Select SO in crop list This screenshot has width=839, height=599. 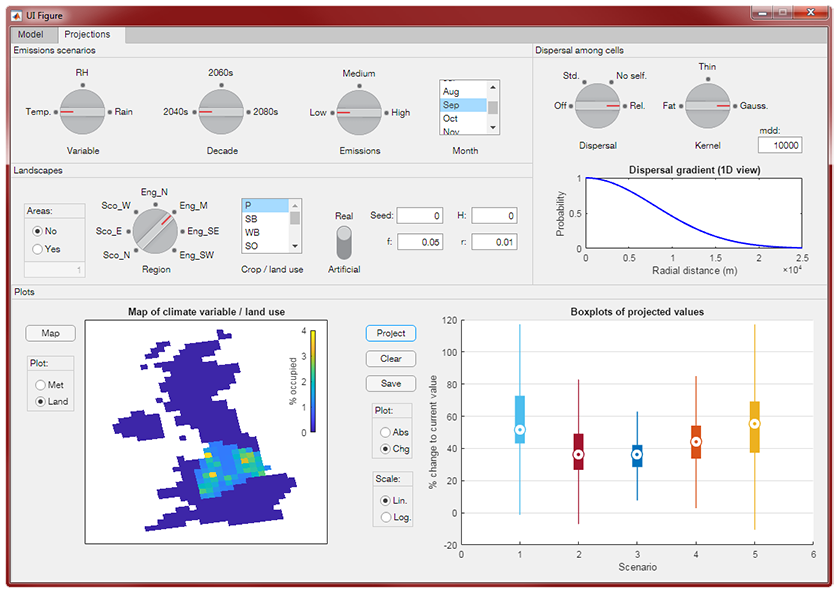coord(266,246)
